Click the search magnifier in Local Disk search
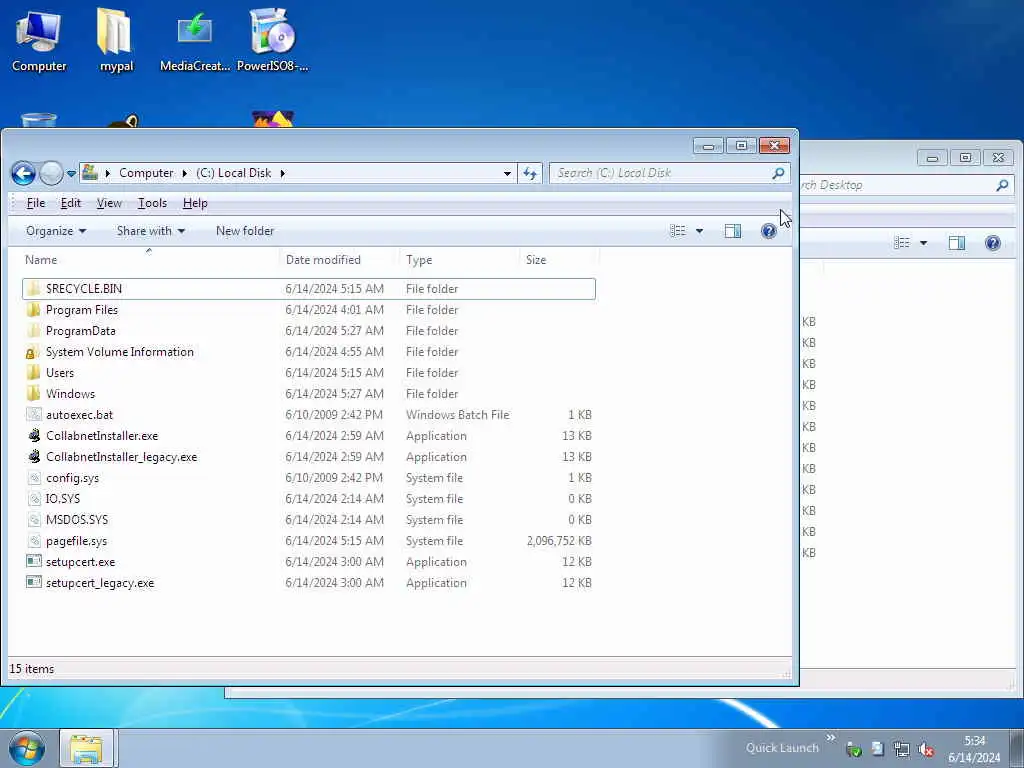Viewport: 1024px width, 768px height. click(x=778, y=173)
